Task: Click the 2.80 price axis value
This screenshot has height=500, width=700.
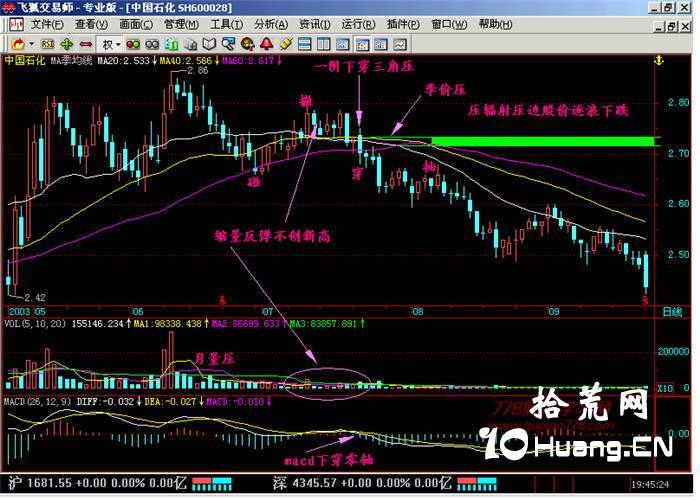Action: pyautogui.click(x=679, y=102)
